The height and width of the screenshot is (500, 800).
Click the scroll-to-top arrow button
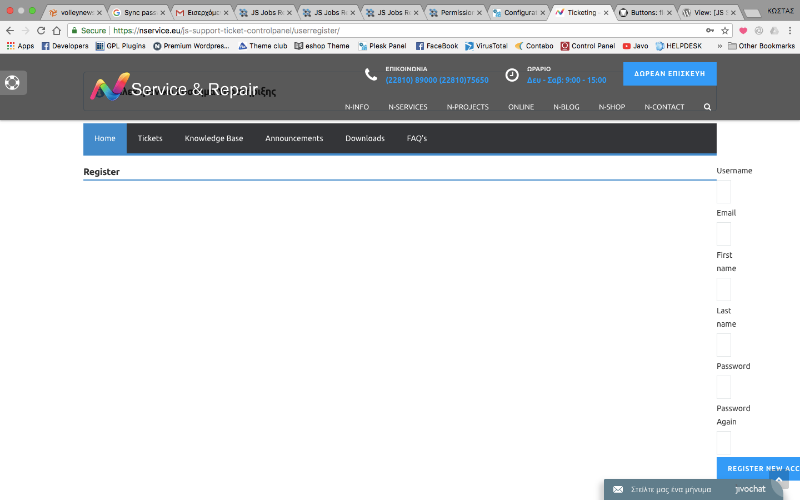(781, 481)
